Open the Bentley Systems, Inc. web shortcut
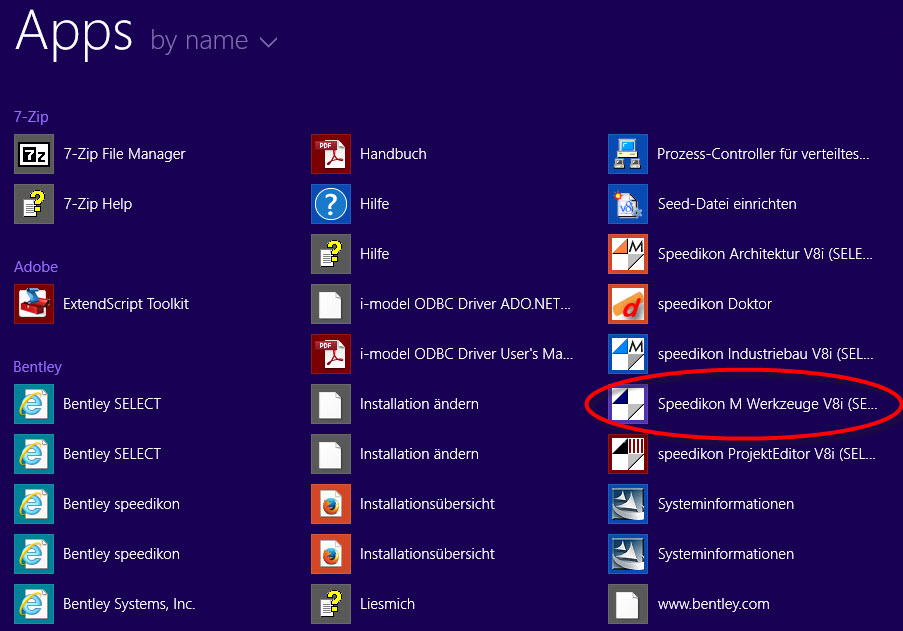Image resolution: width=903 pixels, height=631 pixels. click(x=105, y=604)
